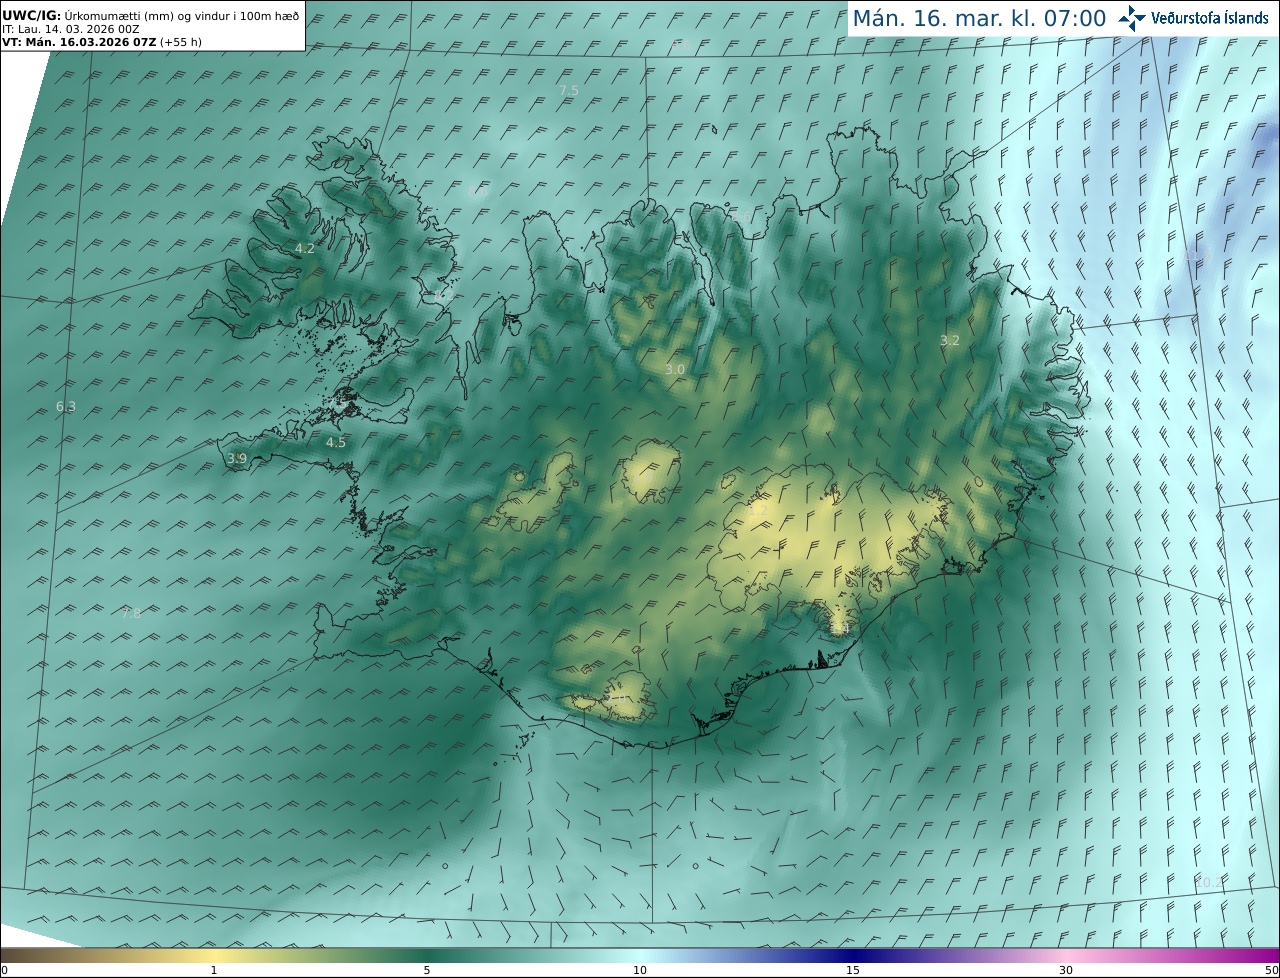Click the 50 tick on the color scale
The height and width of the screenshot is (978, 1280).
tap(1272, 970)
